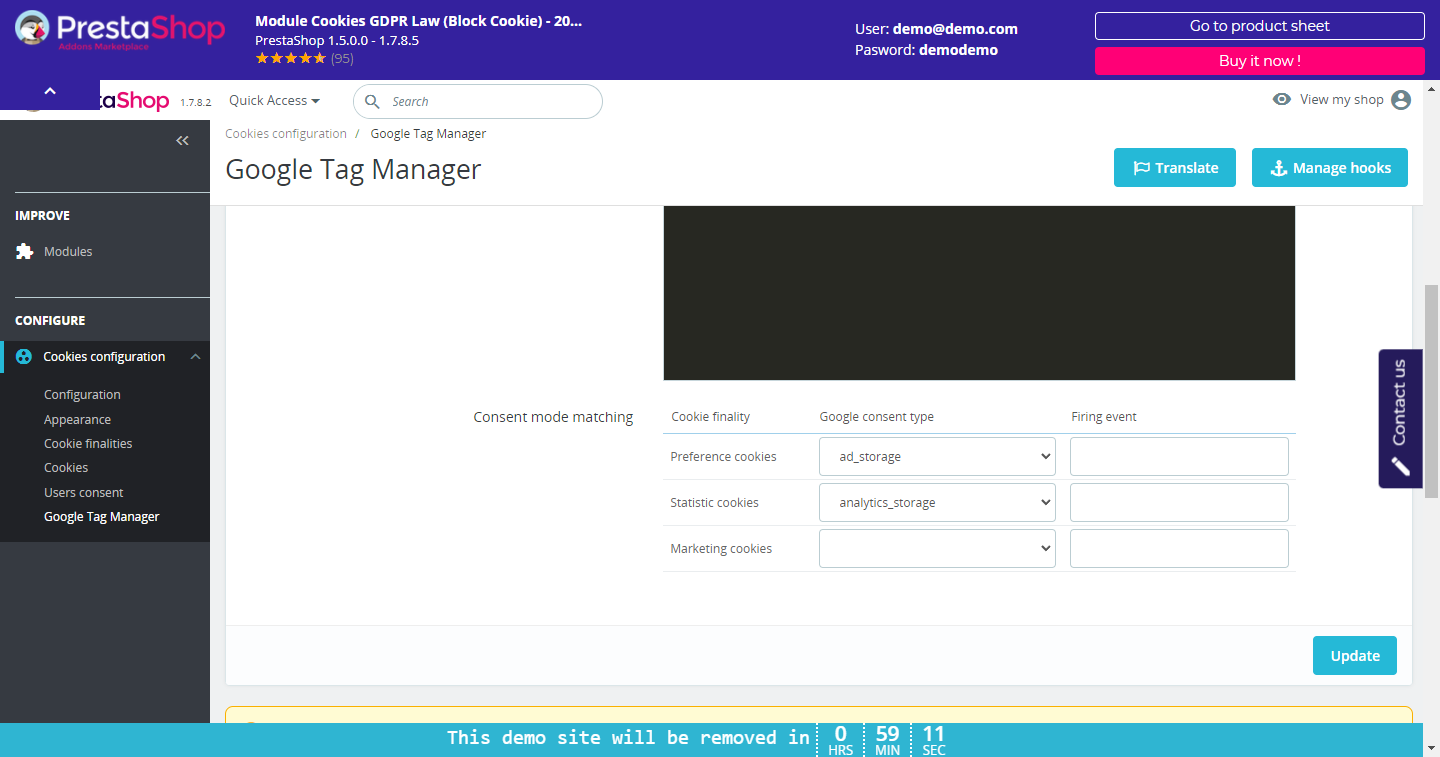The height and width of the screenshot is (757, 1440).
Task: Open Google consent type dropdown for Statistic cookies
Action: click(x=937, y=502)
